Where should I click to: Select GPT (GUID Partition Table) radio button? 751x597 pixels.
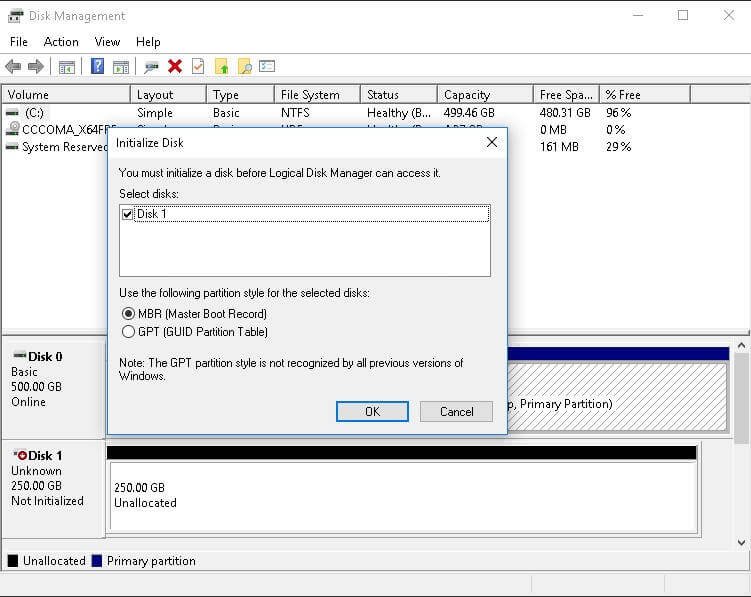click(128, 332)
